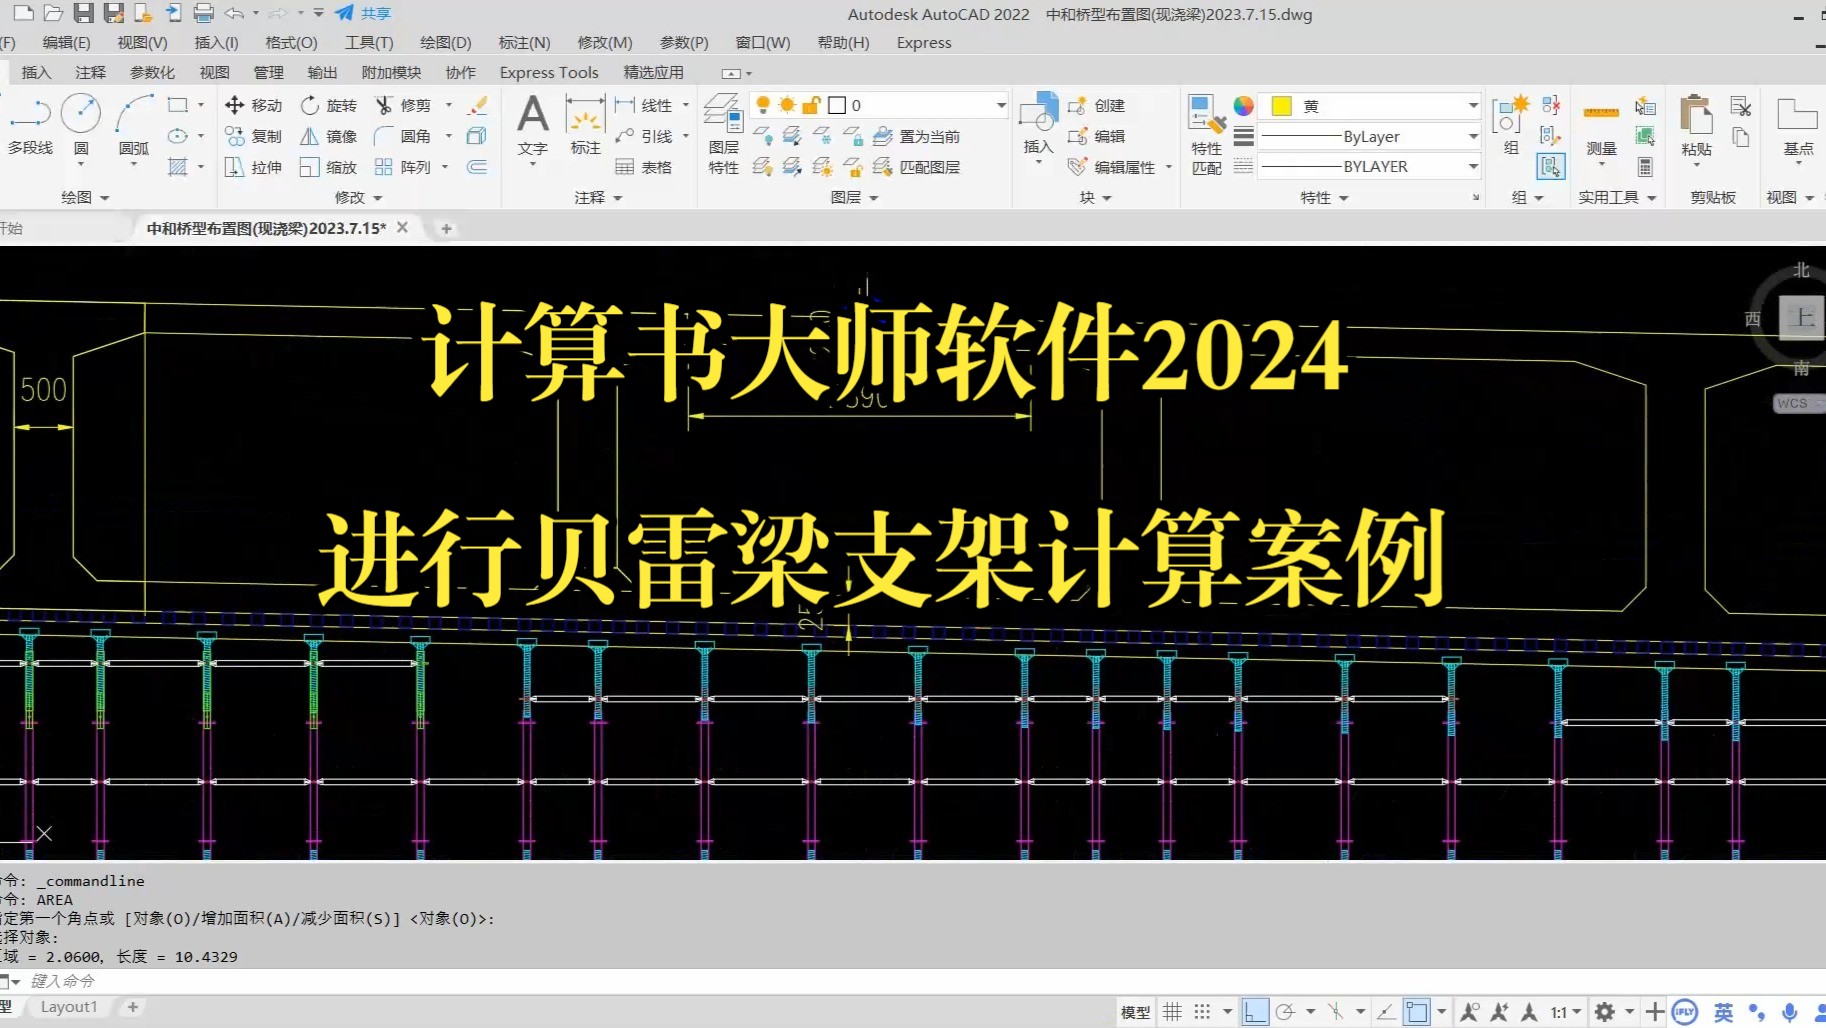This screenshot has height=1028, width=1826.
Task: Activate the 拉伸 stretch tool
Action: [254, 167]
